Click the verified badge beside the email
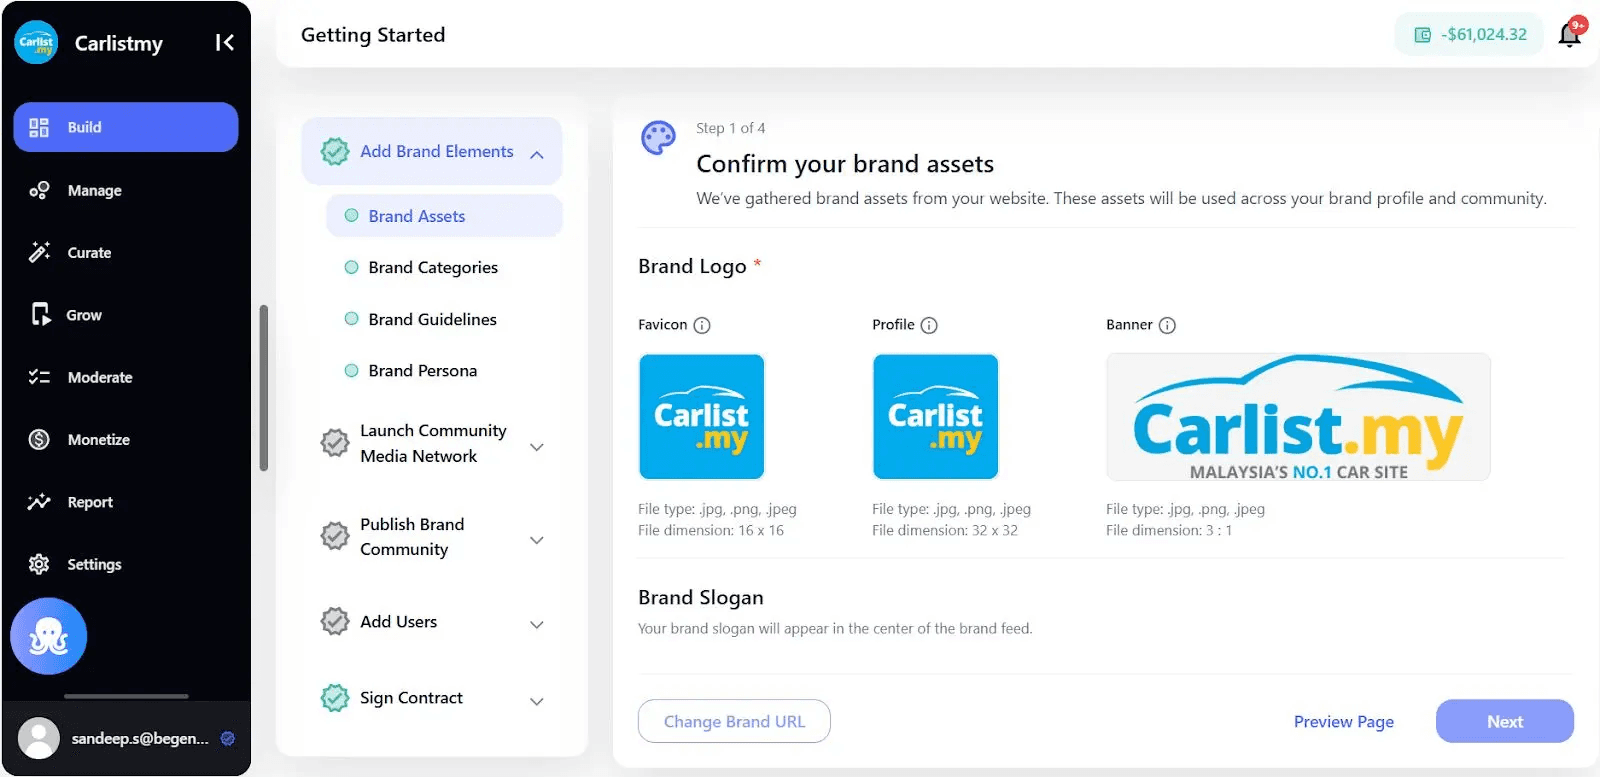Viewport: 1600px width, 777px height. click(228, 738)
